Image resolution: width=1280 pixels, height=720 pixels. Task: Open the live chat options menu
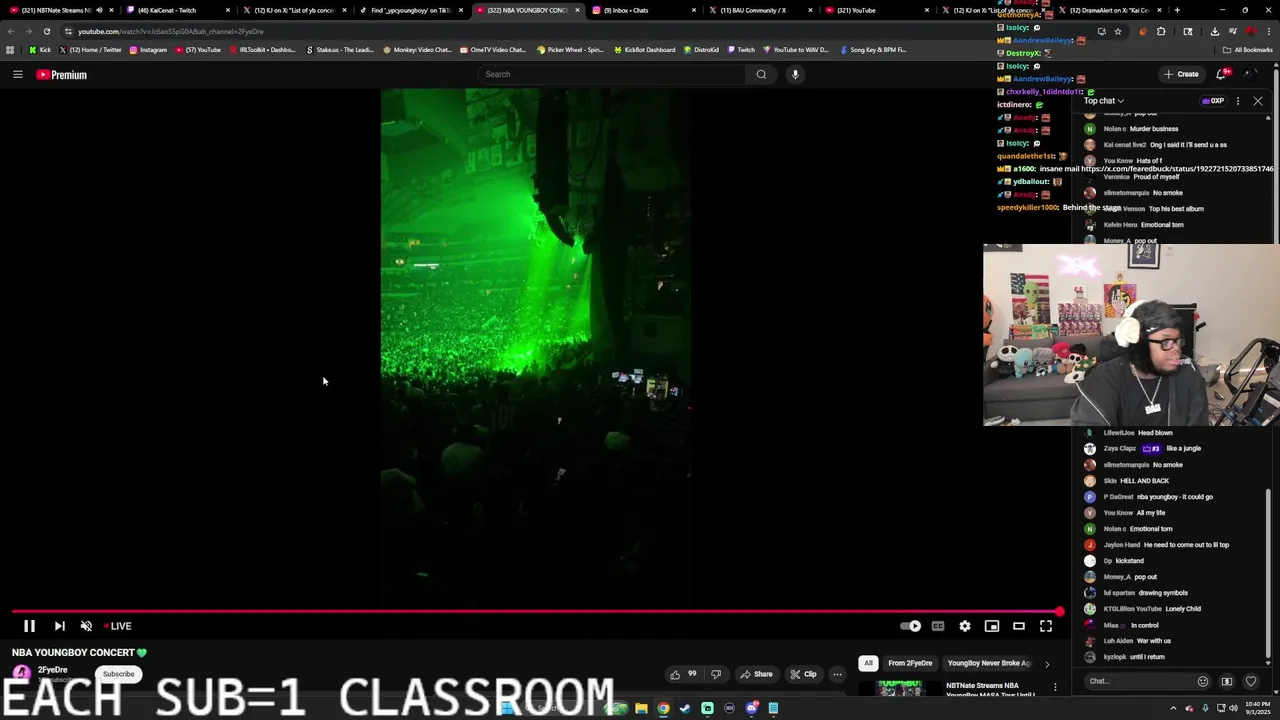[1238, 101]
